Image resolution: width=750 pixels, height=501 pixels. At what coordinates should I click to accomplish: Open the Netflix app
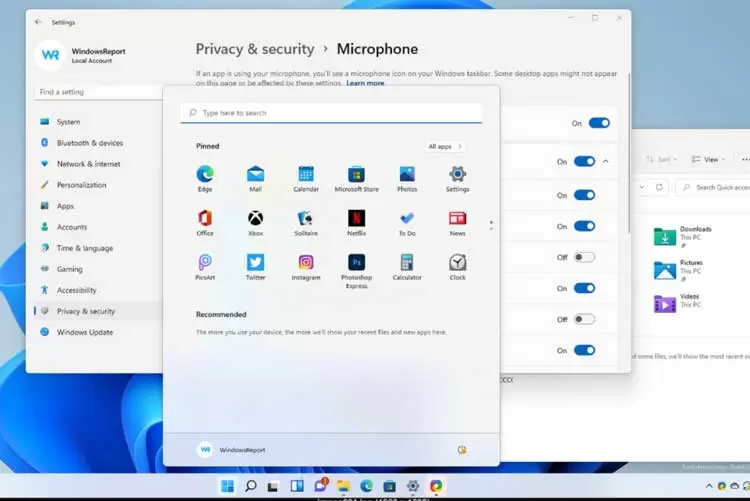point(356,223)
